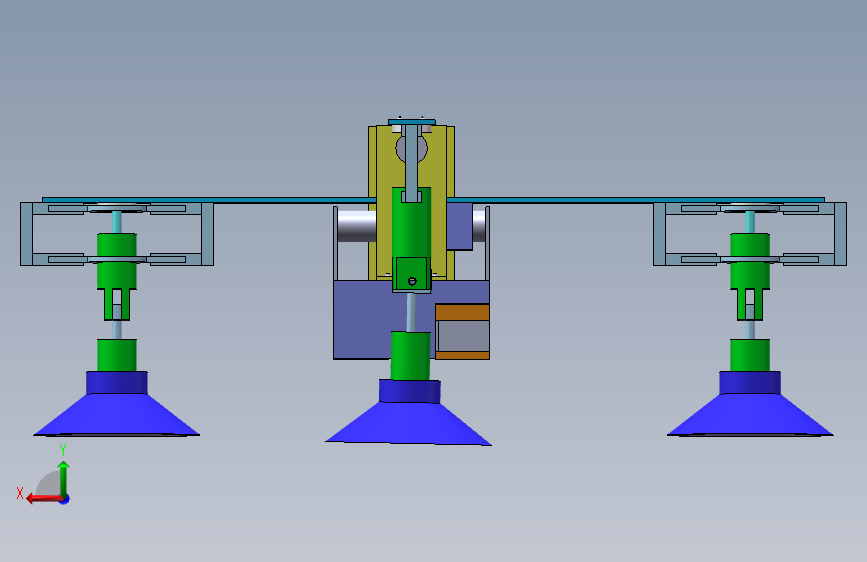The width and height of the screenshot is (867, 562).
Task: Click the green Y axis arrow of the triad
Action: [64, 478]
